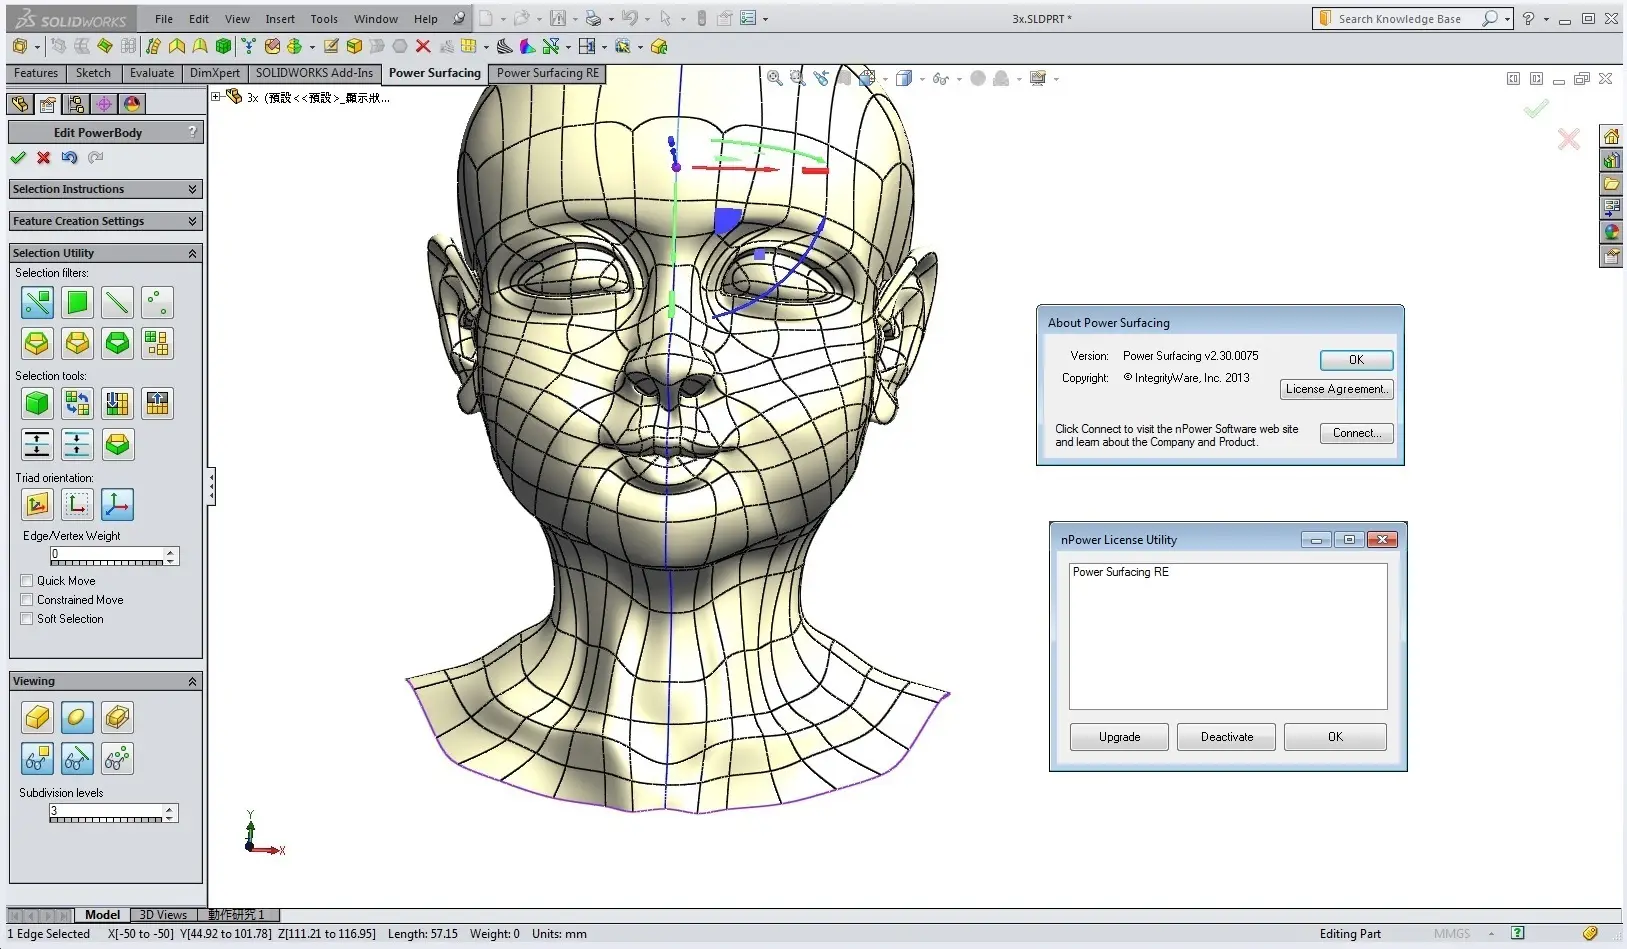Click the Connect... button

(1356, 433)
